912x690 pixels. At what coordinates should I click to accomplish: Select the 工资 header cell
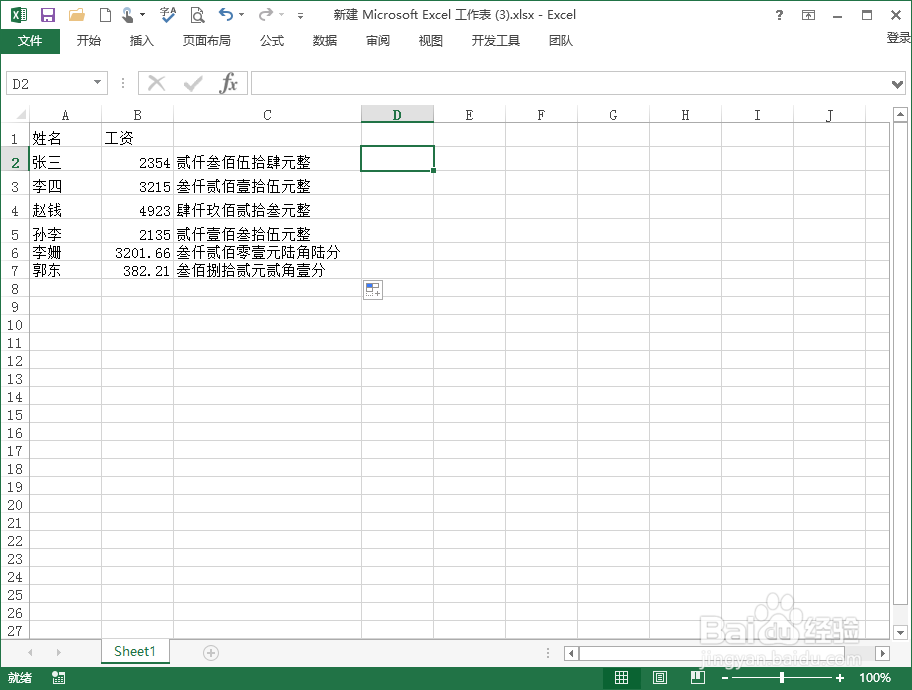137,137
